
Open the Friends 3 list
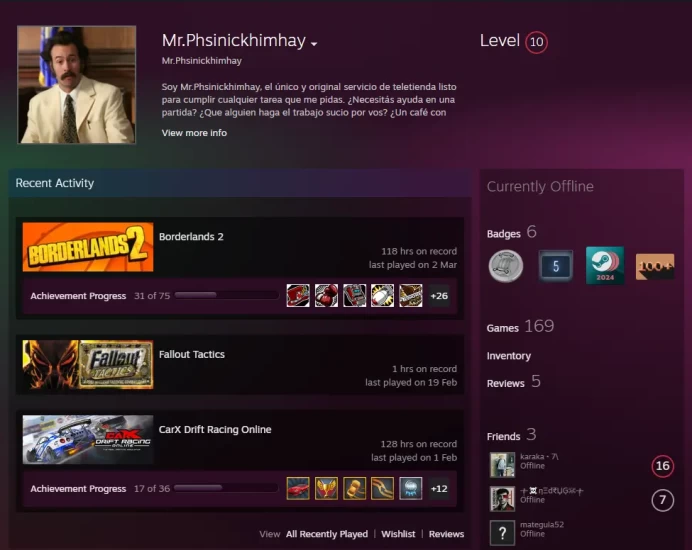pyautogui.click(x=511, y=435)
